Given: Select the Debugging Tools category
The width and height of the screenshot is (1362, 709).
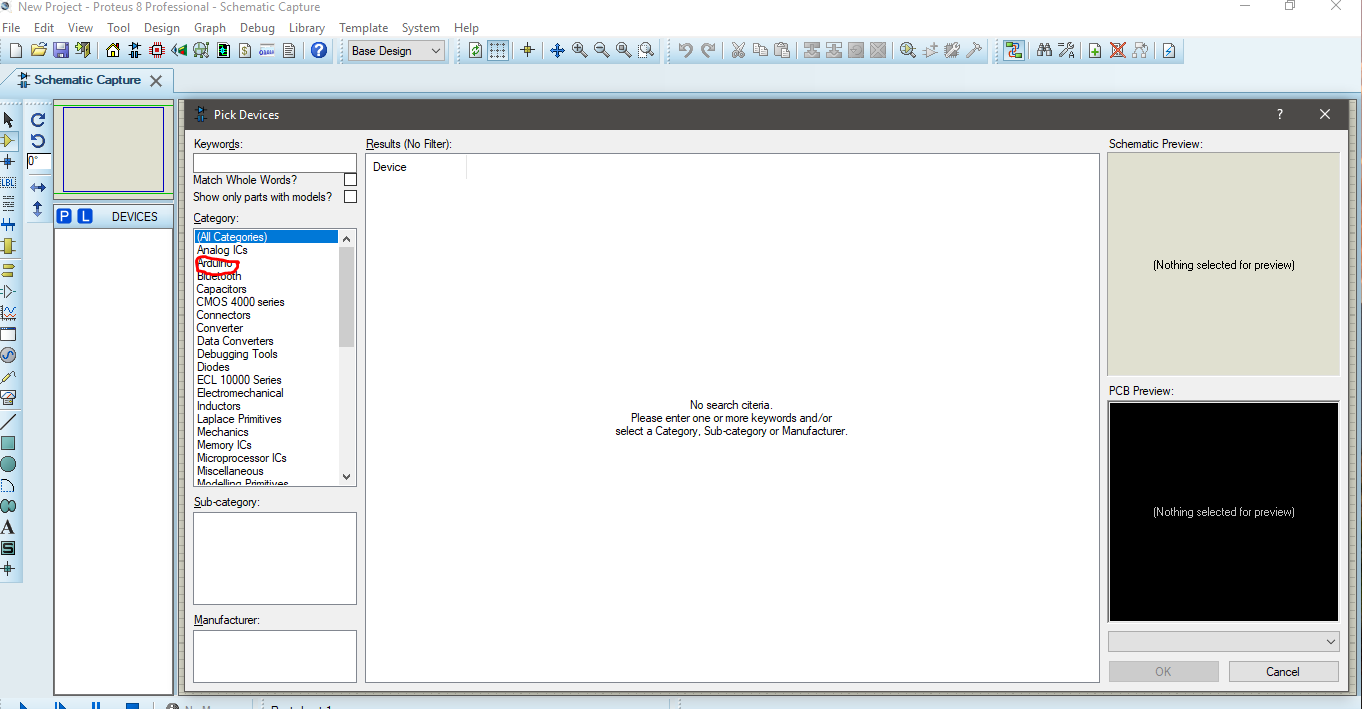Looking at the screenshot, I should click(237, 354).
